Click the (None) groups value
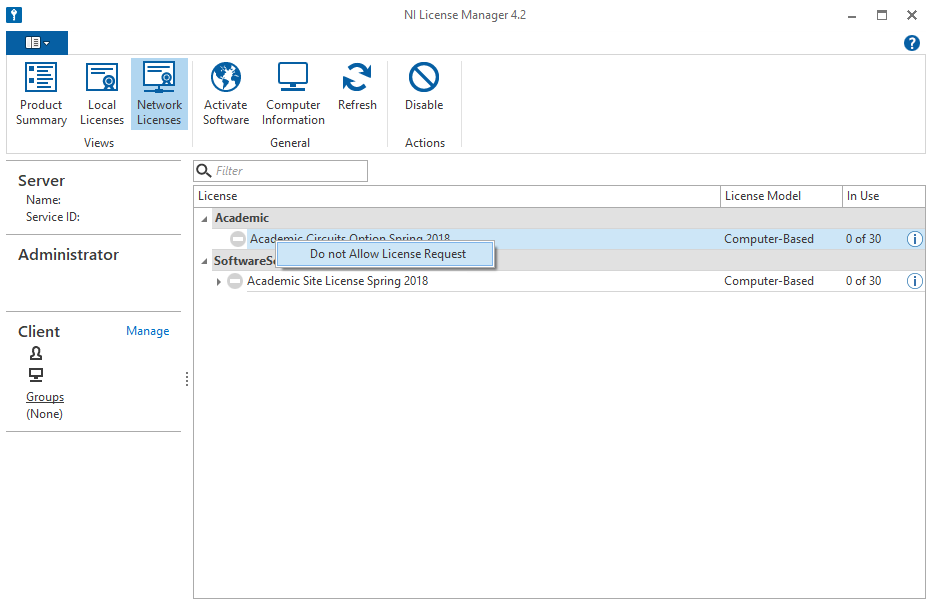Image resolution: width=930 pixels, height=604 pixels. click(44, 414)
